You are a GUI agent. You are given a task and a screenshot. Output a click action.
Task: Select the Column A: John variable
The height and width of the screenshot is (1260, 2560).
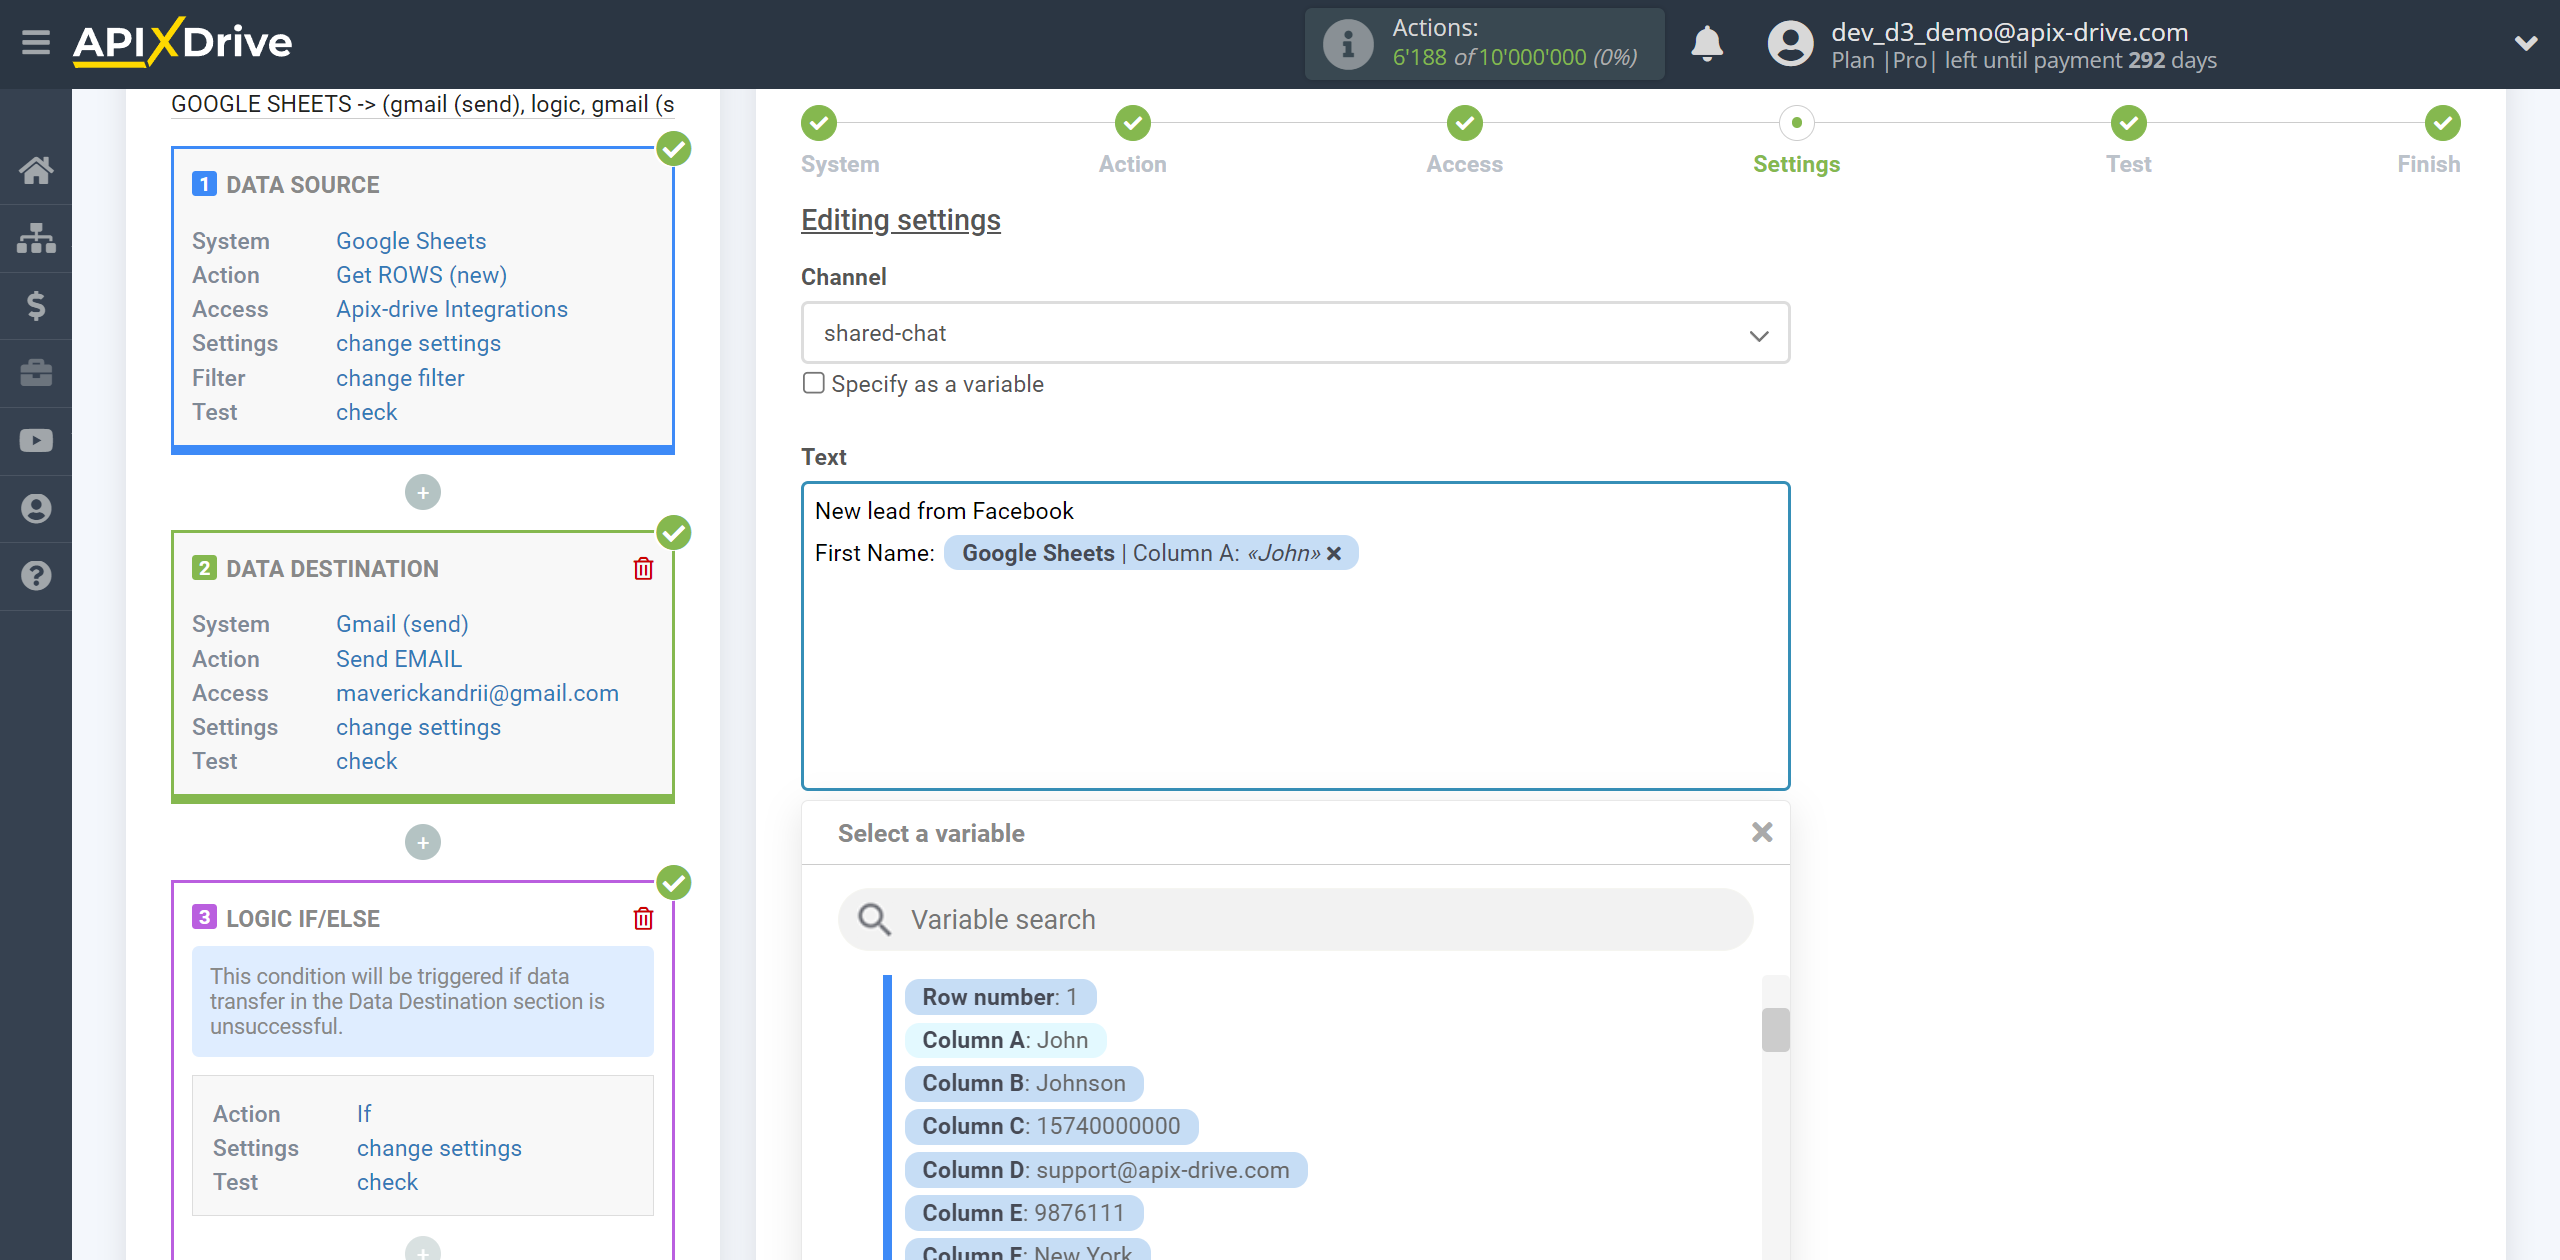[1005, 1040]
